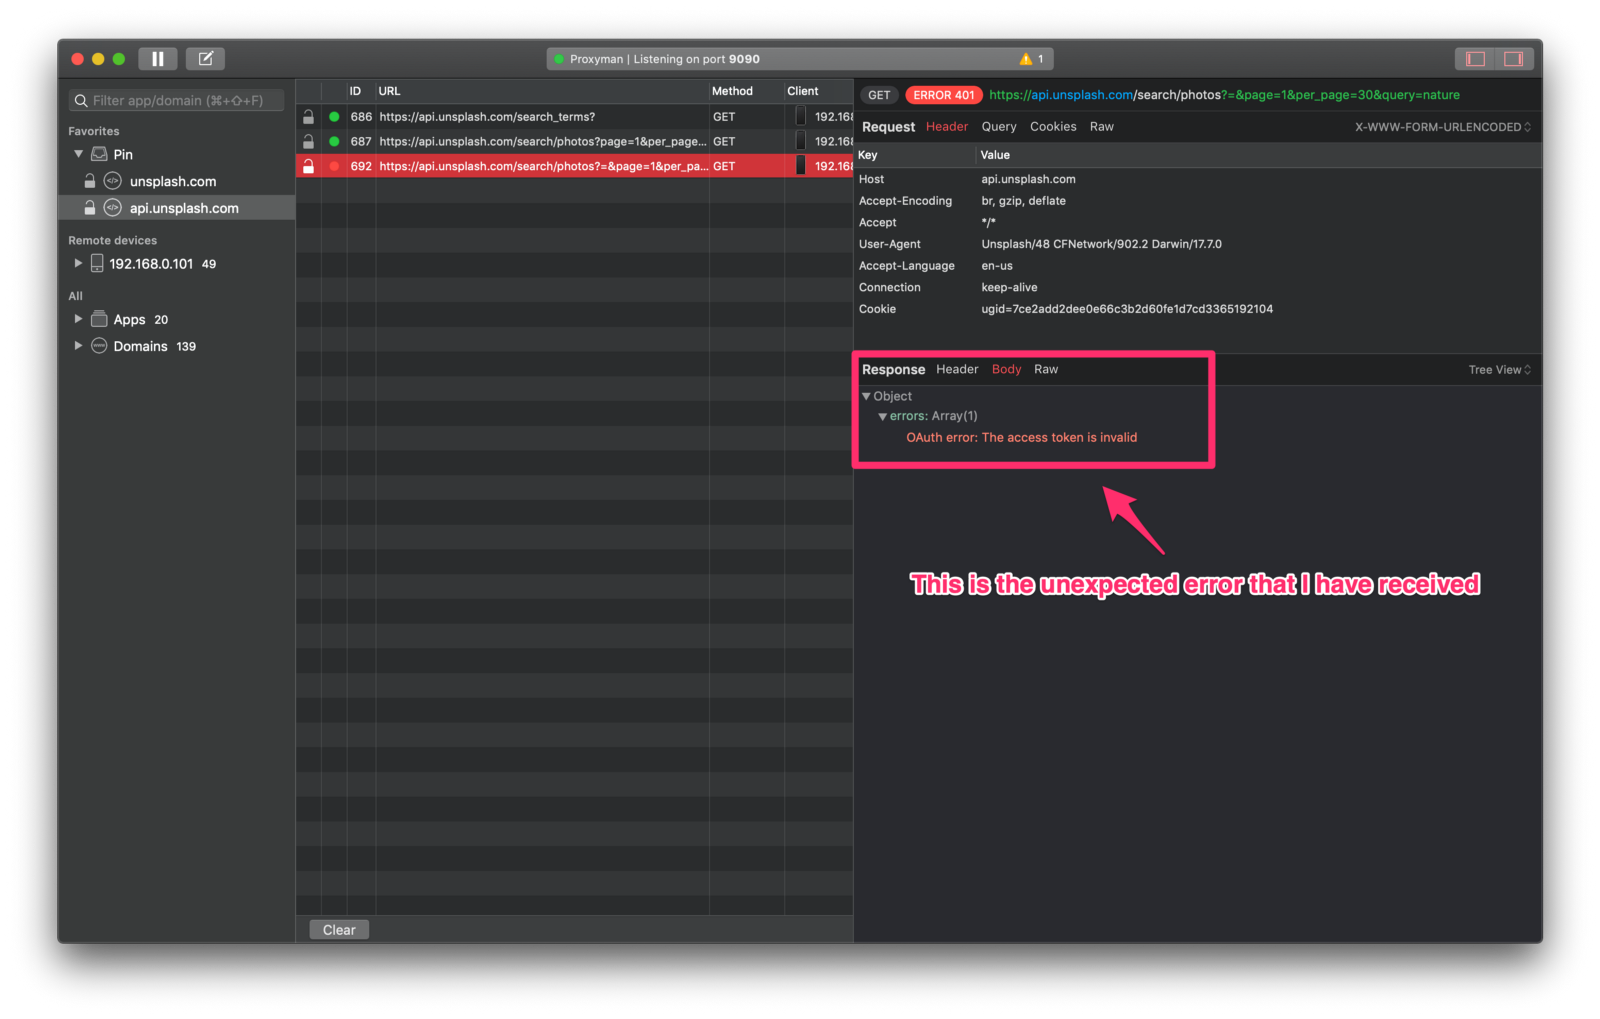
Task: Open the Tree View dropdown
Action: click(x=1499, y=370)
